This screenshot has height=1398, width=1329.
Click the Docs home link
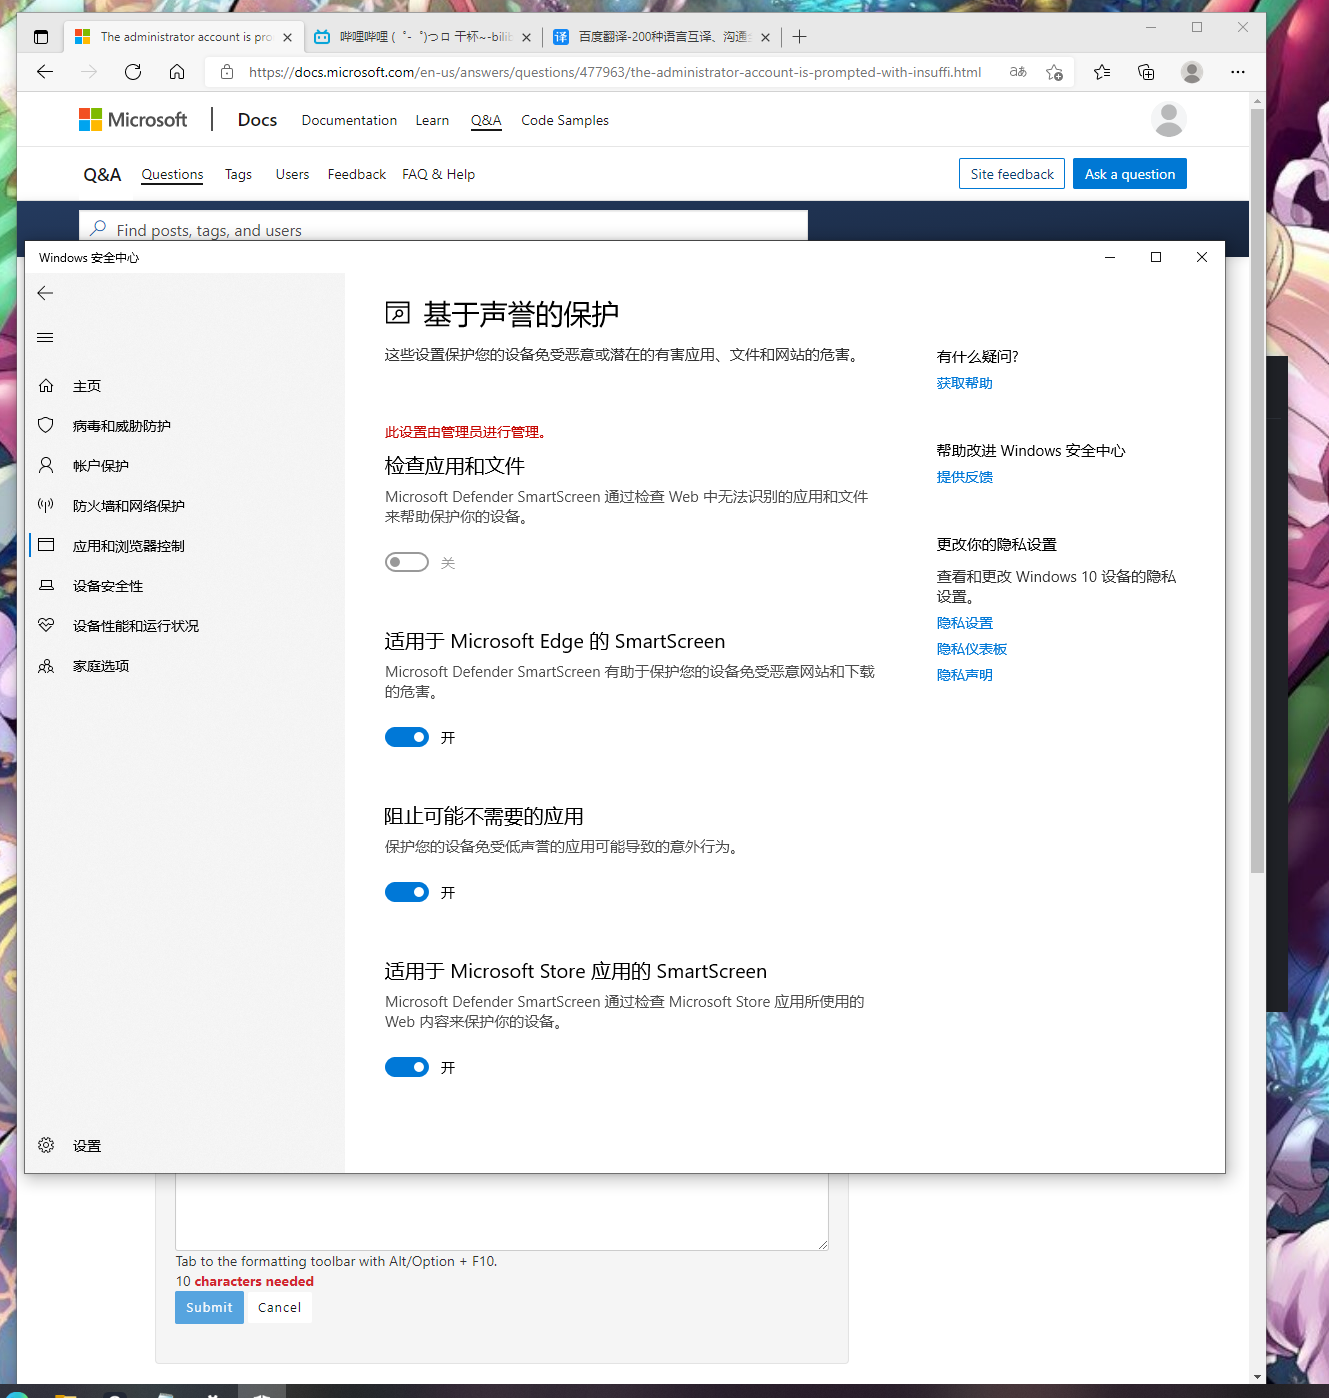point(257,120)
